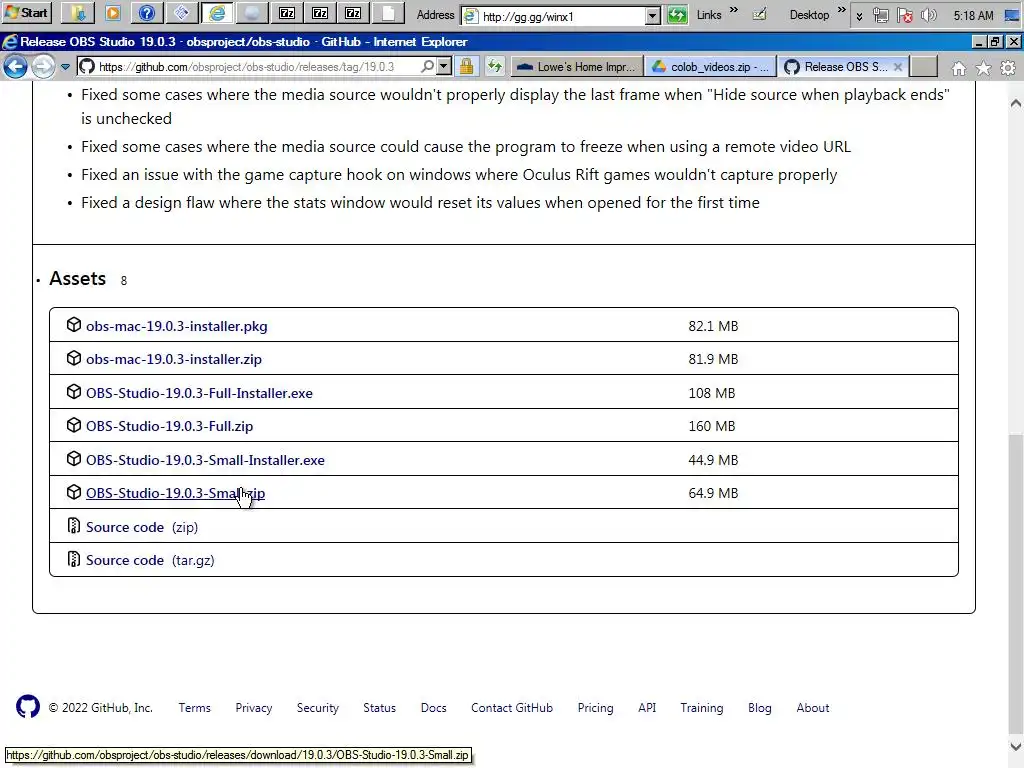Click the network tray icon with red X
The height and width of the screenshot is (768, 1024).
(904, 15)
